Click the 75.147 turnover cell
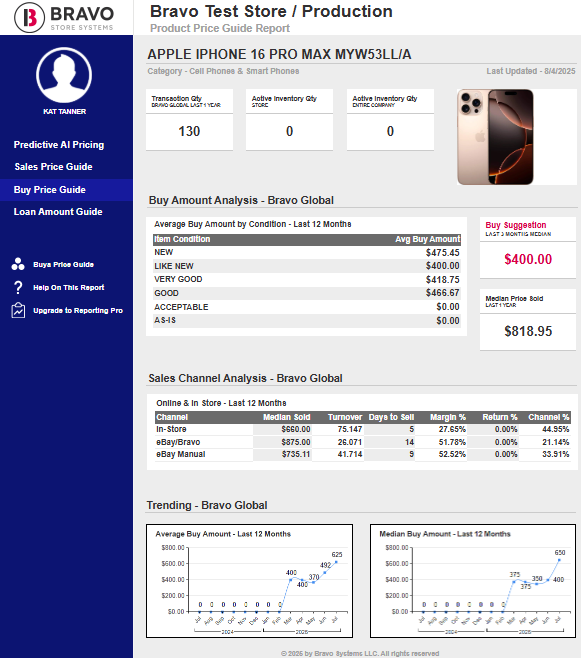Image resolution: width=581 pixels, height=658 pixels. (350, 429)
